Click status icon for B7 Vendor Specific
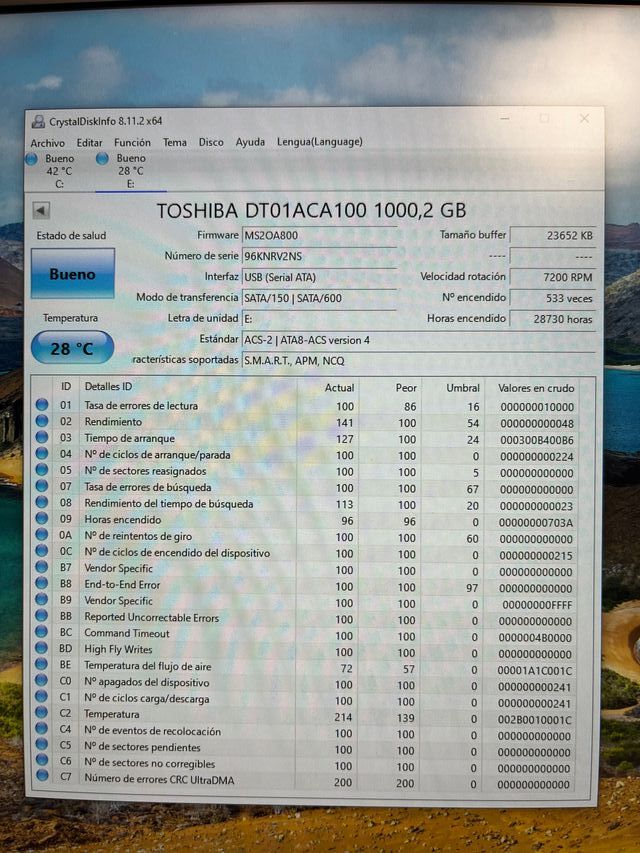 click(x=42, y=567)
